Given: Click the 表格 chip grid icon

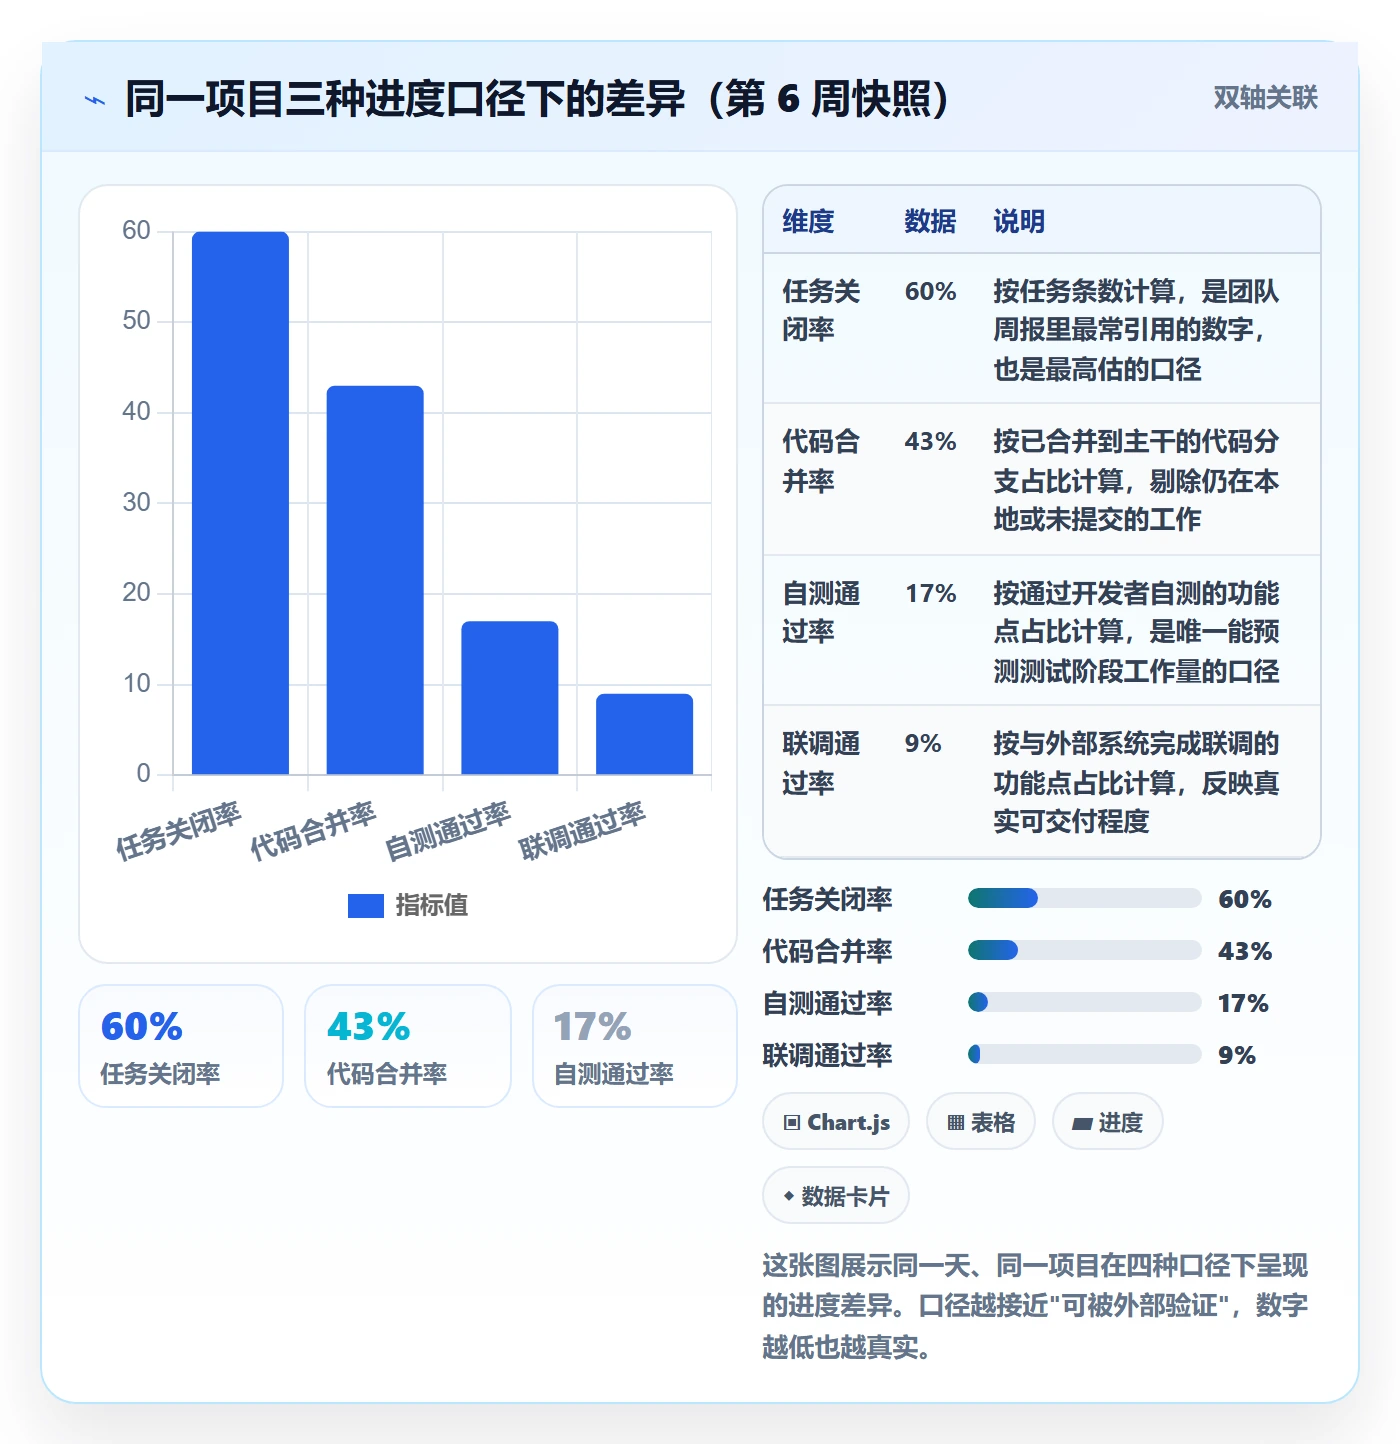Looking at the screenshot, I should tap(956, 1123).
